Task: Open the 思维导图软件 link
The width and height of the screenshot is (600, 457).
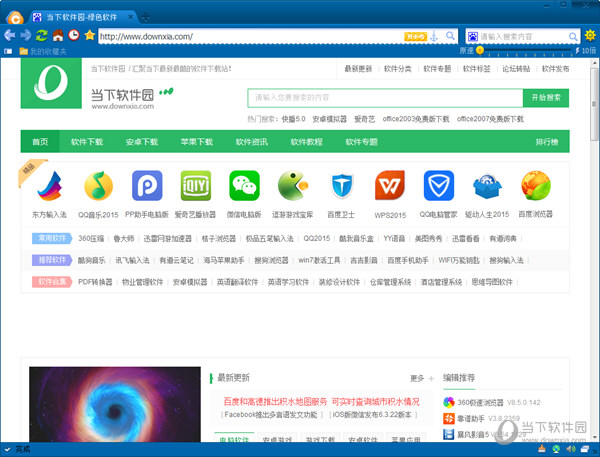Action: (492, 282)
